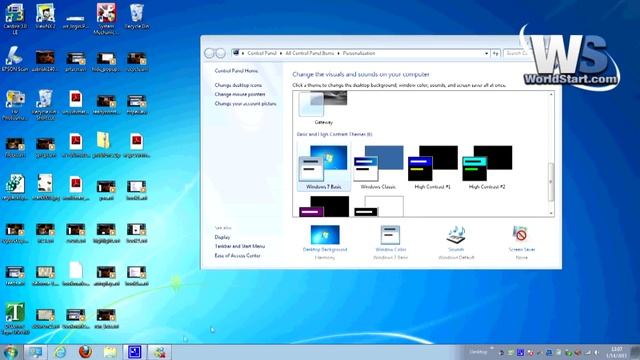Viewport: 640px width, 360px height.
Task: Open the Sounds setting
Action: tap(456, 242)
